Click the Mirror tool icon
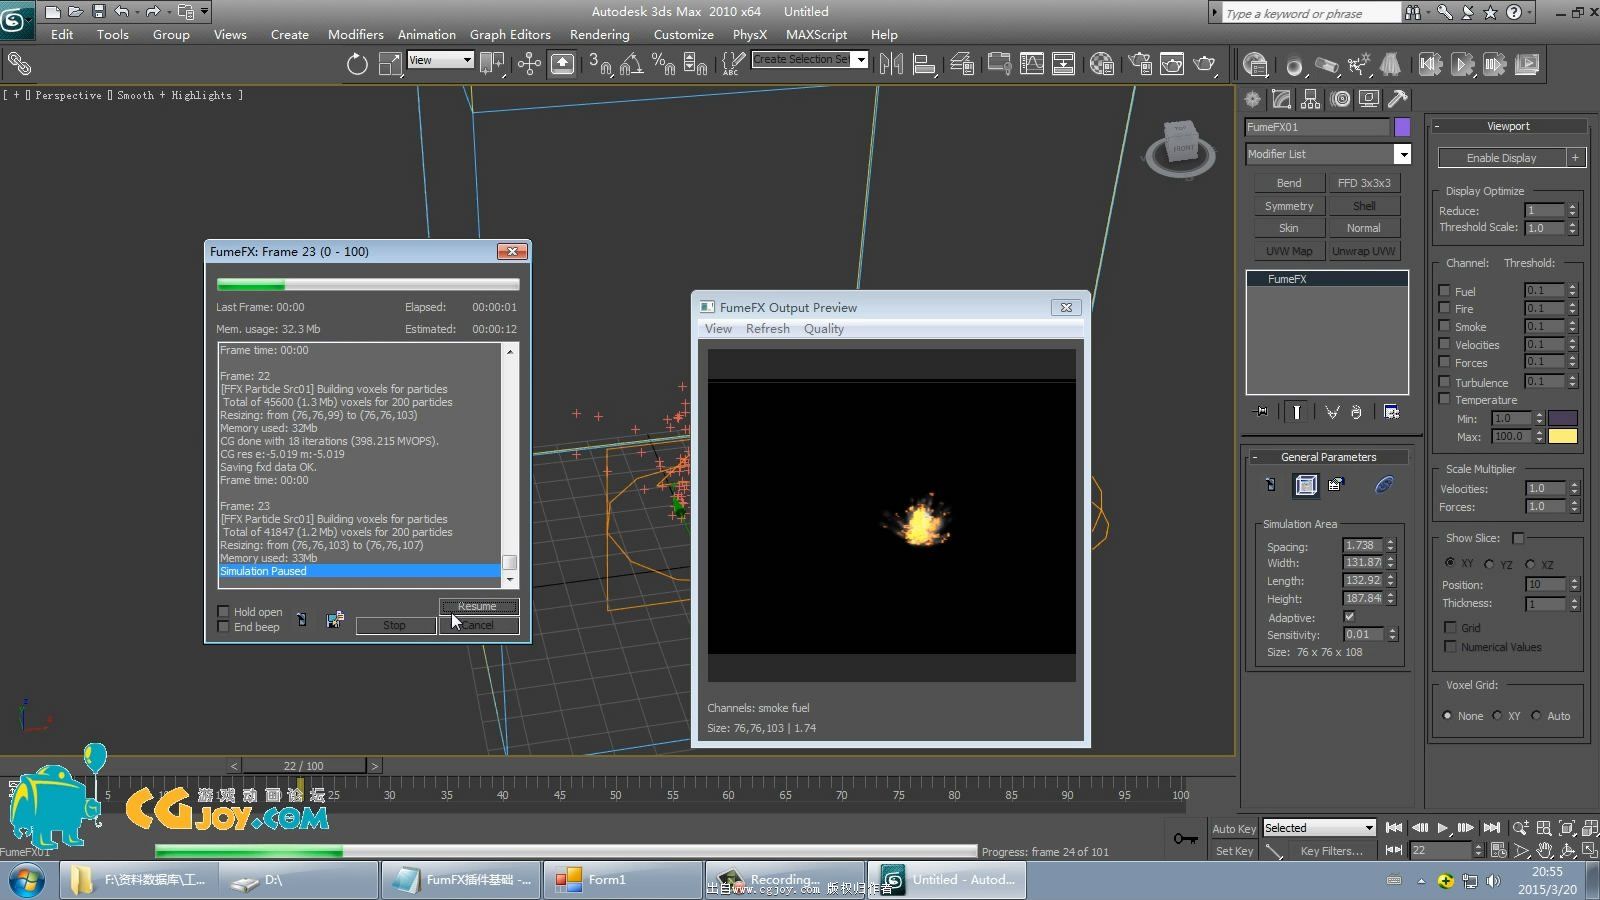 click(x=891, y=65)
